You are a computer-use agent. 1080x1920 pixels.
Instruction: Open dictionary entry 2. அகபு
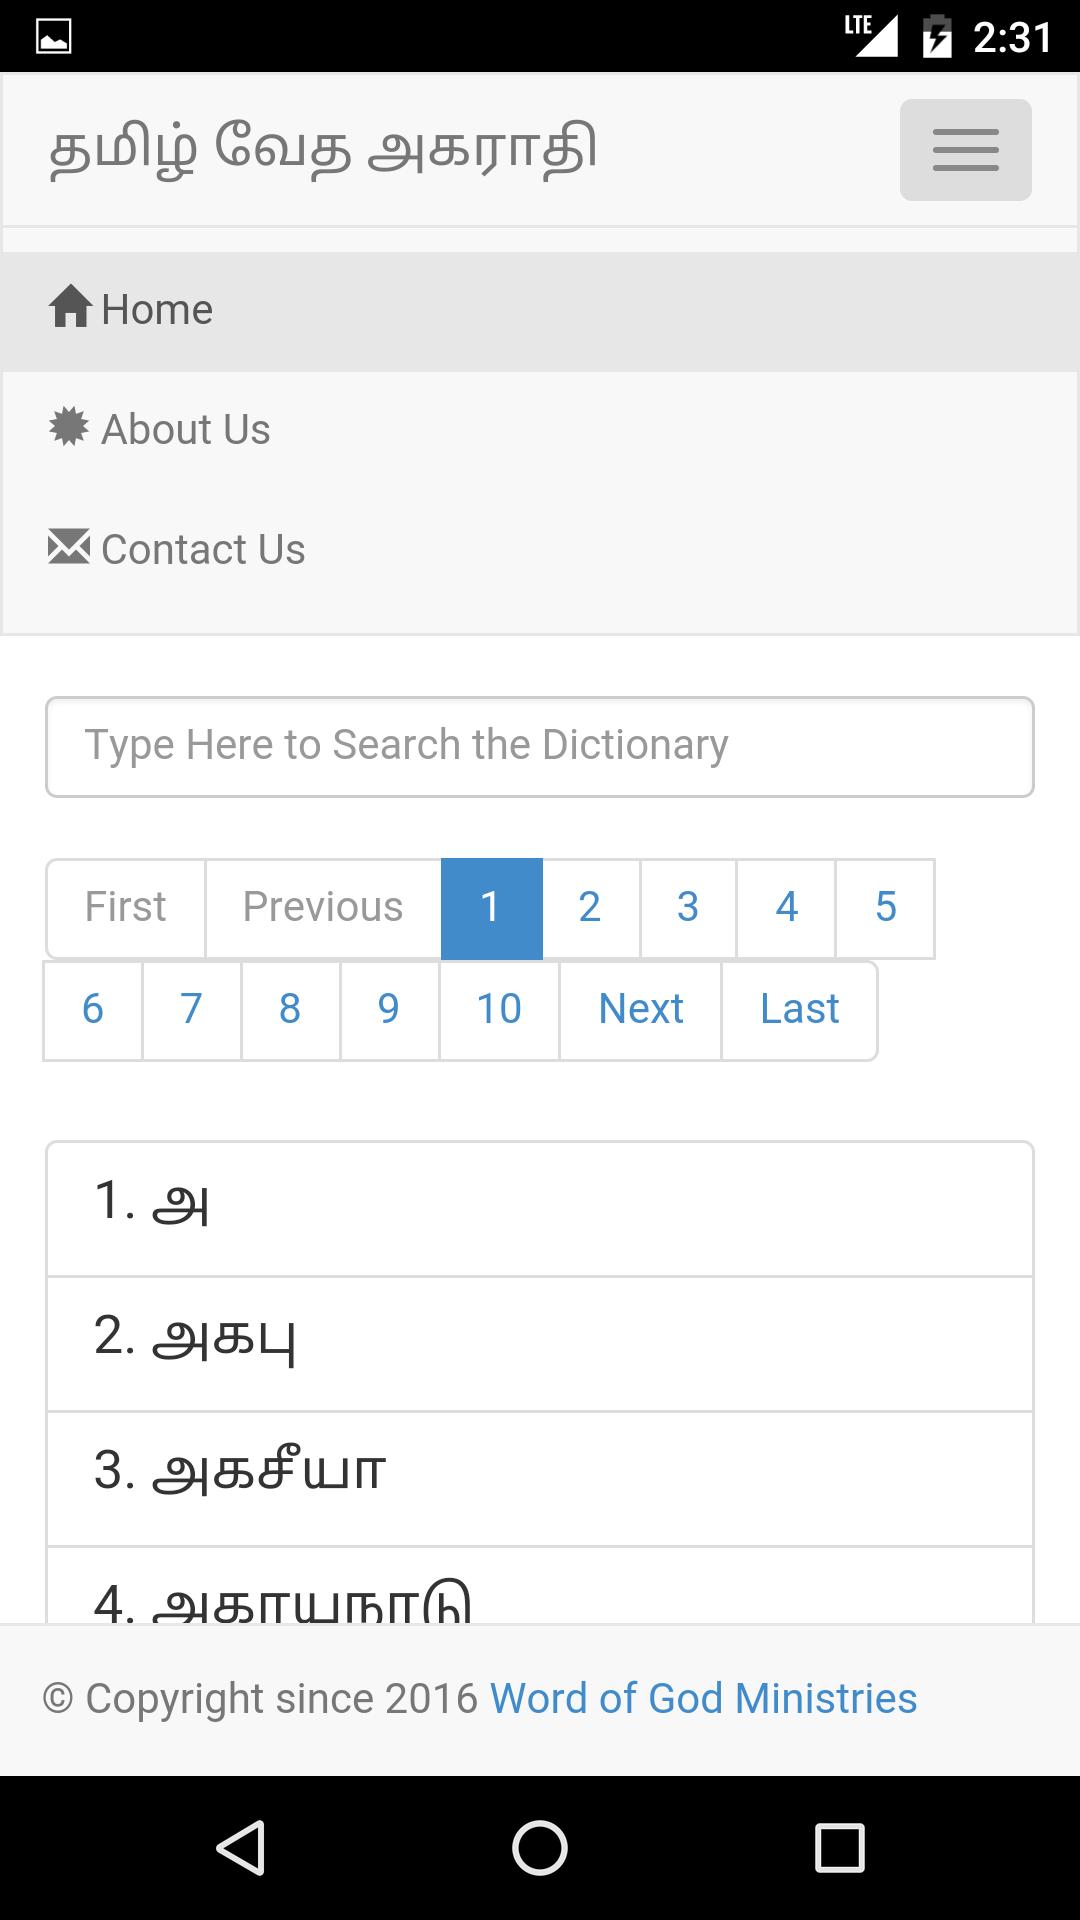[x=540, y=1344]
